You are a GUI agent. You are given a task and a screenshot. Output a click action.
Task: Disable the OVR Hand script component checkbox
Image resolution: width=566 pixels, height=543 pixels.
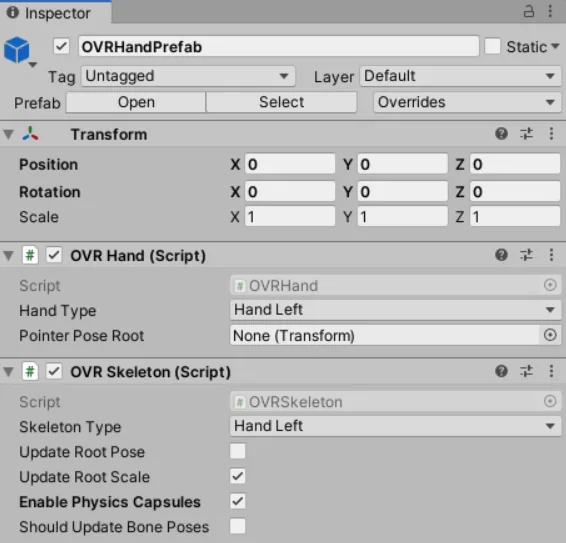(54, 255)
